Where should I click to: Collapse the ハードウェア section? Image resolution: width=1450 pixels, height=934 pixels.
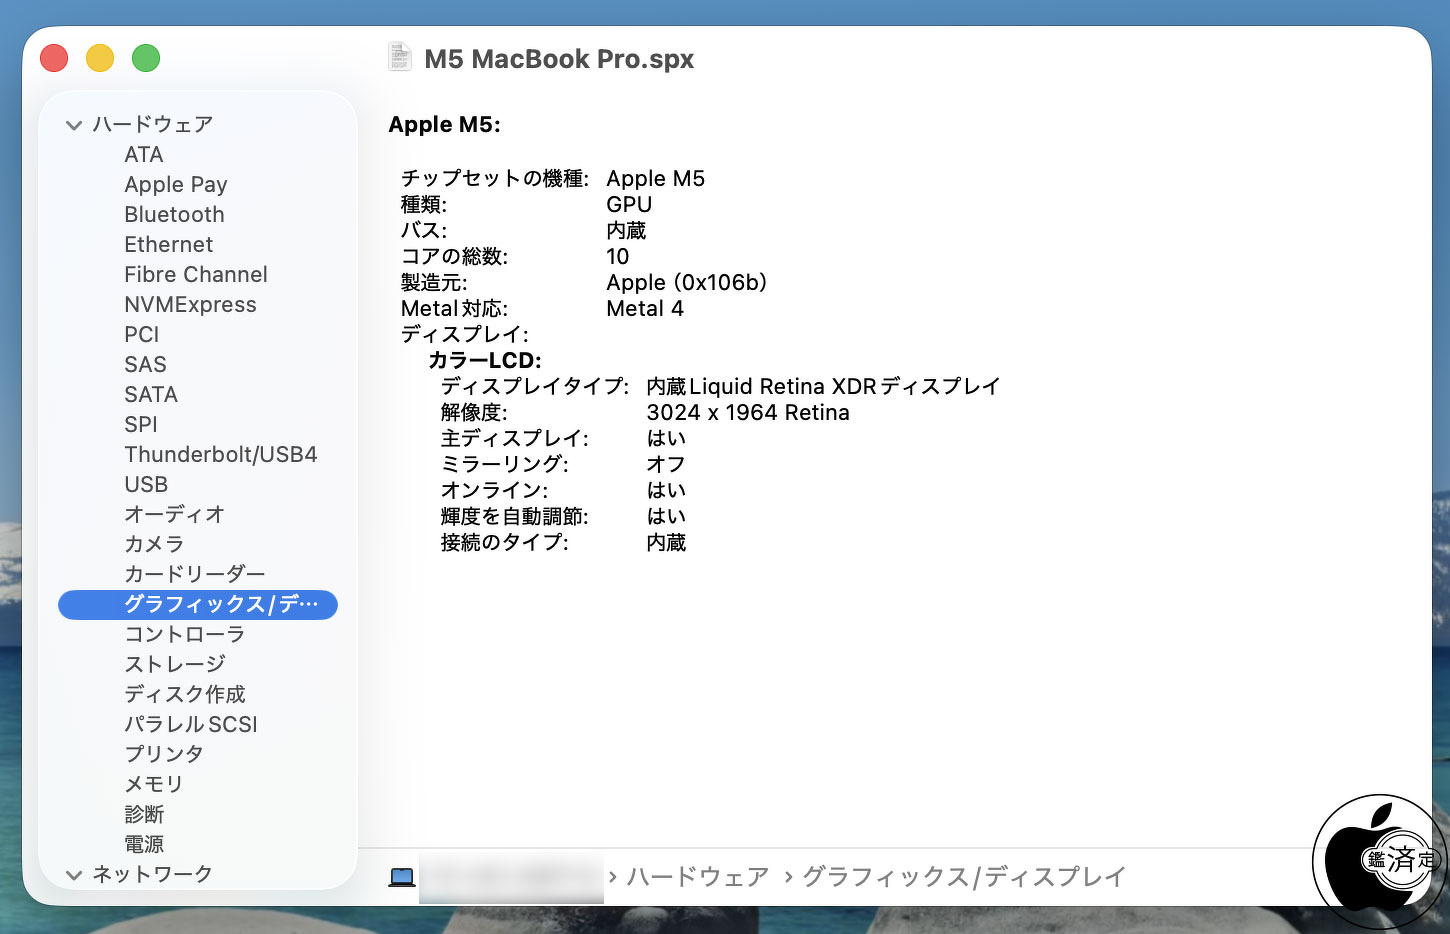coord(73,125)
